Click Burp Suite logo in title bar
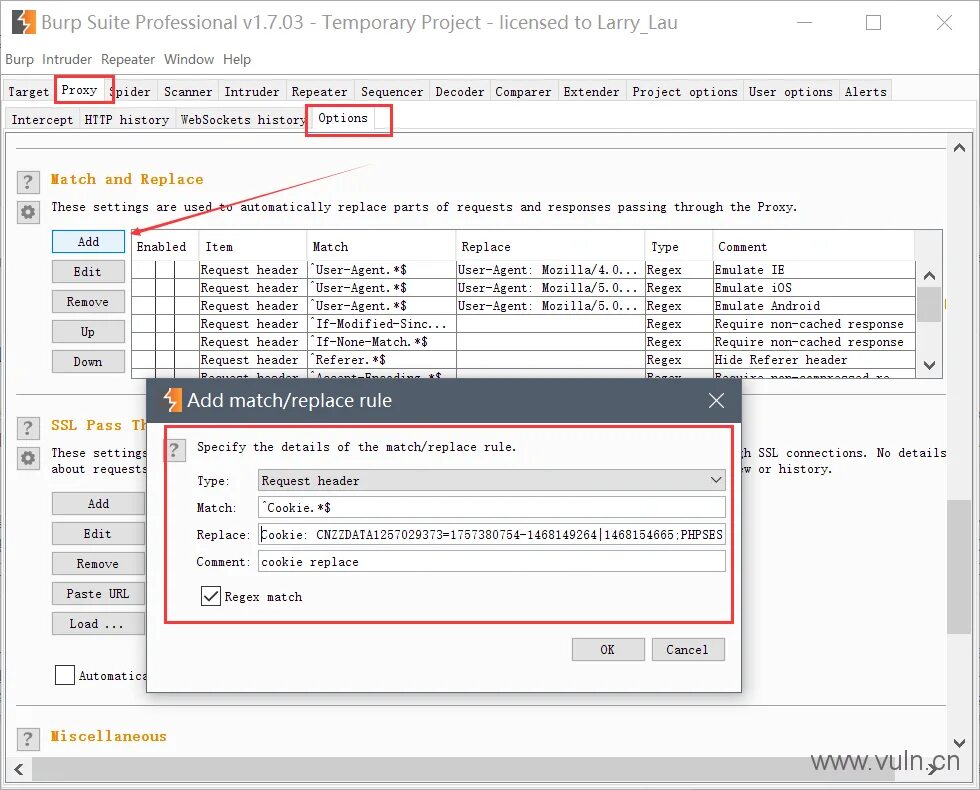This screenshot has height=790, width=980. point(24,22)
